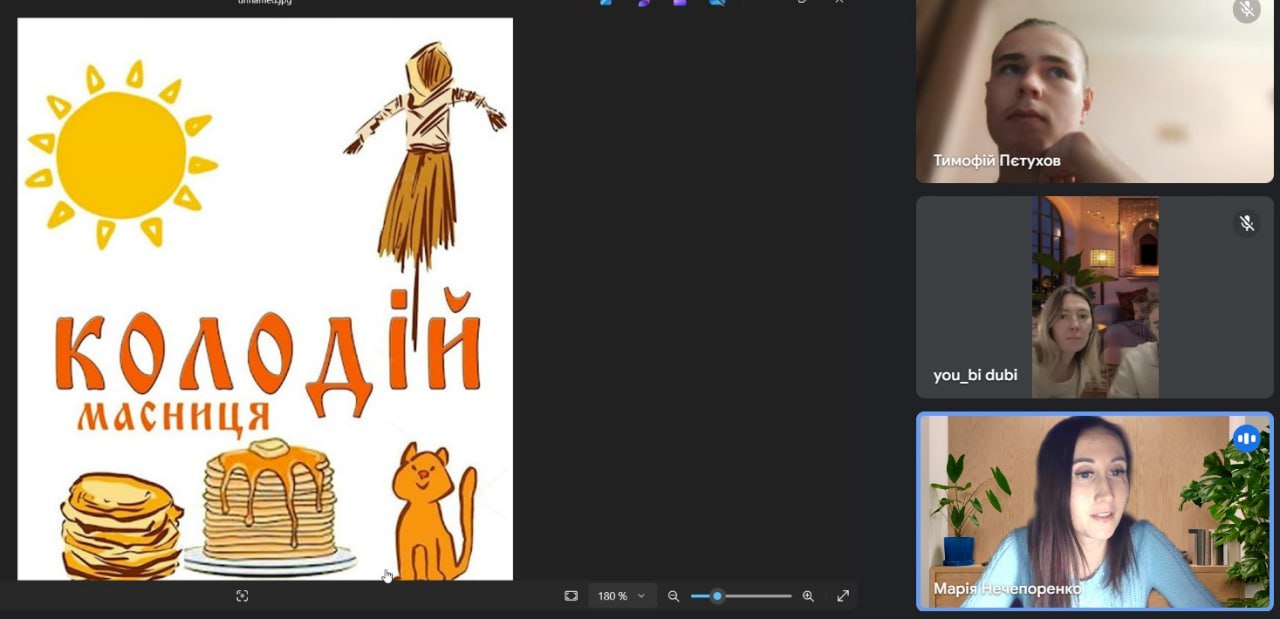Zoom in with the plus magnifier
Screen dimensions: 1280x619
tap(808, 596)
